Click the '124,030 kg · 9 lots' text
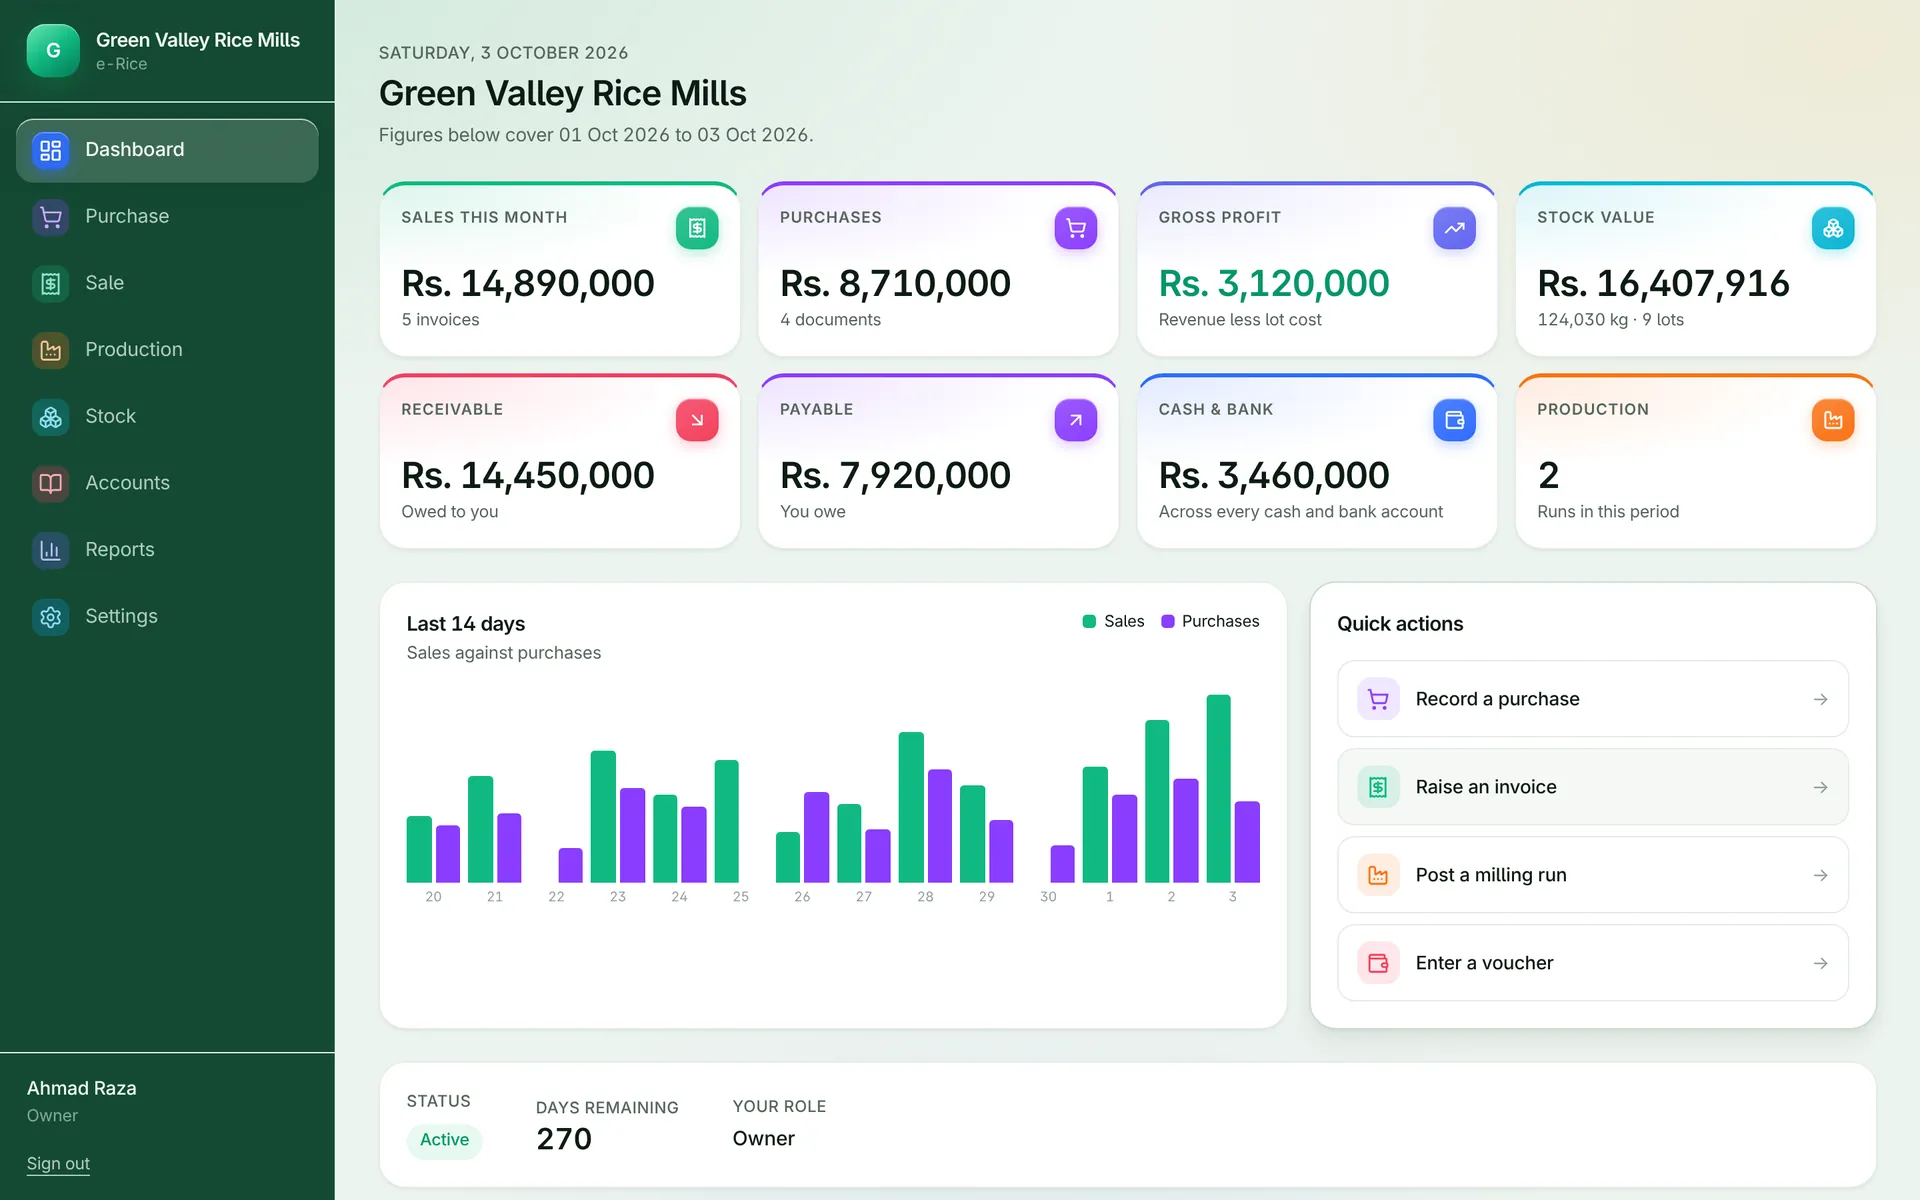 click(1610, 320)
